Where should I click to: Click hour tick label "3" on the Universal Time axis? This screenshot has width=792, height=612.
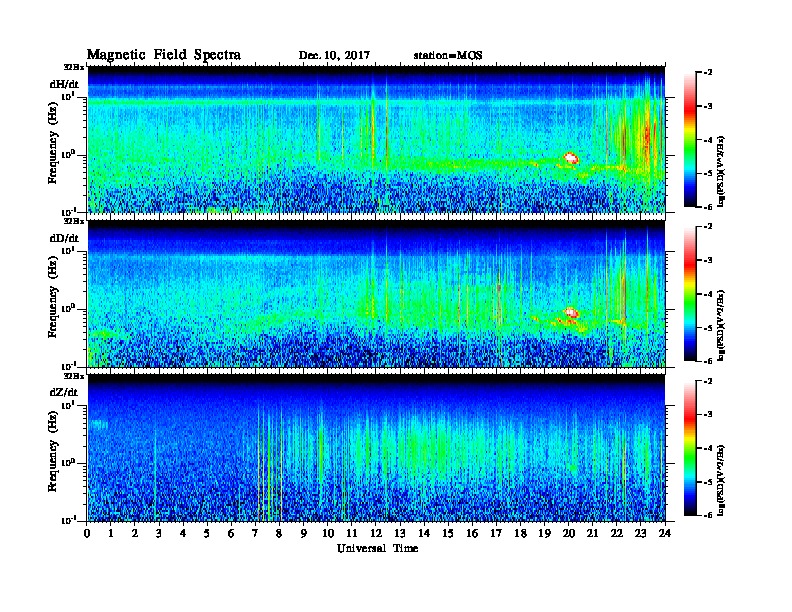click(159, 534)
